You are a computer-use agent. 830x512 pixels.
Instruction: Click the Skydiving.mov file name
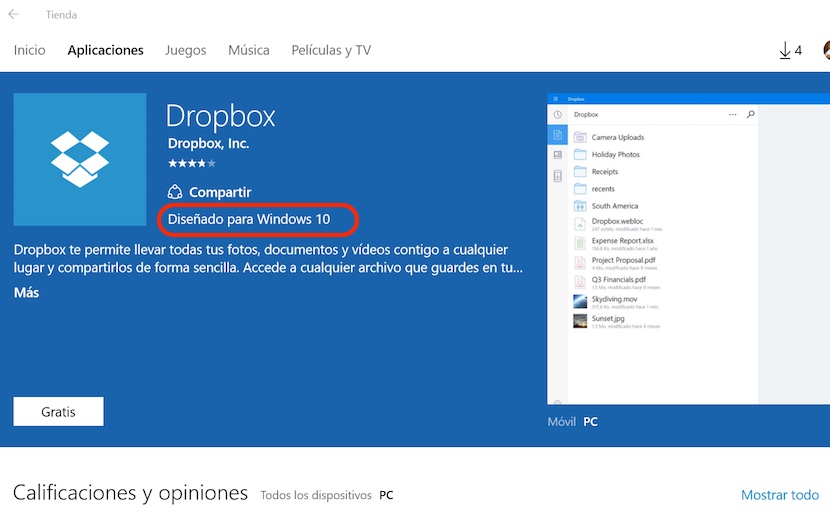pyautogui.click(x=615, y=299)
